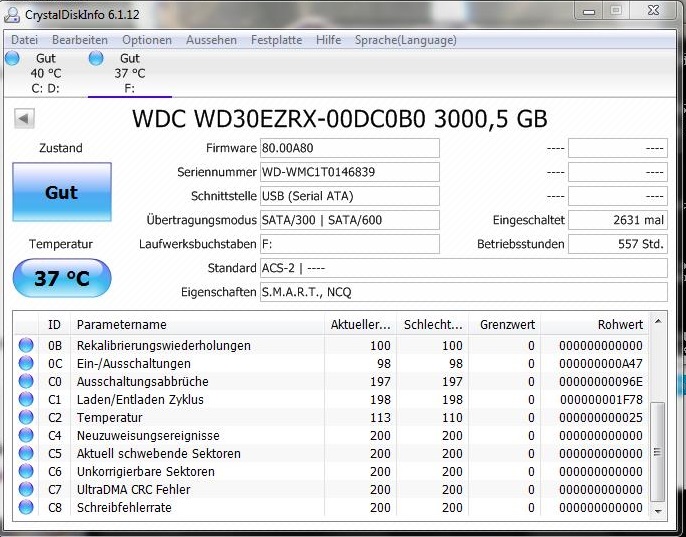Select Ein-/Ausschaltungen row
This screenshot has height=537, width=686.
331,363
